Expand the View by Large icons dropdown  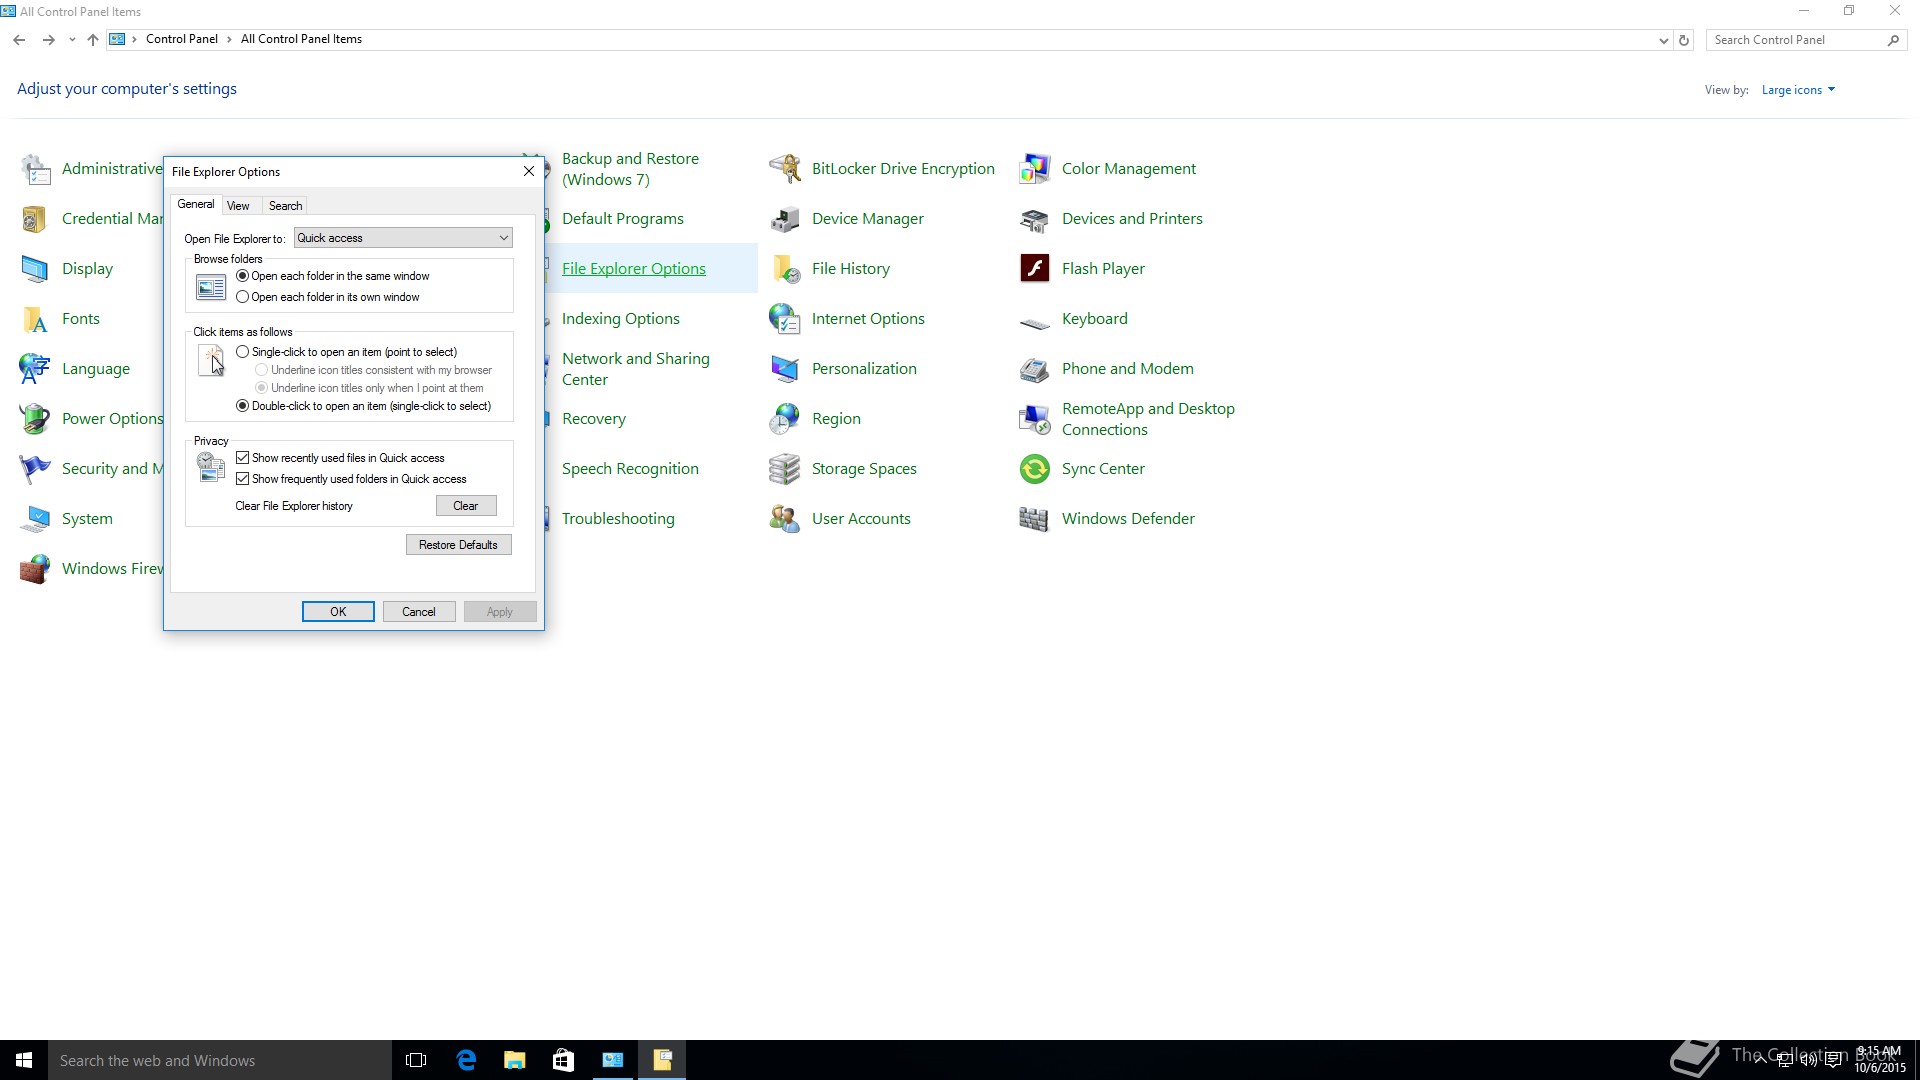point(1798,90)
